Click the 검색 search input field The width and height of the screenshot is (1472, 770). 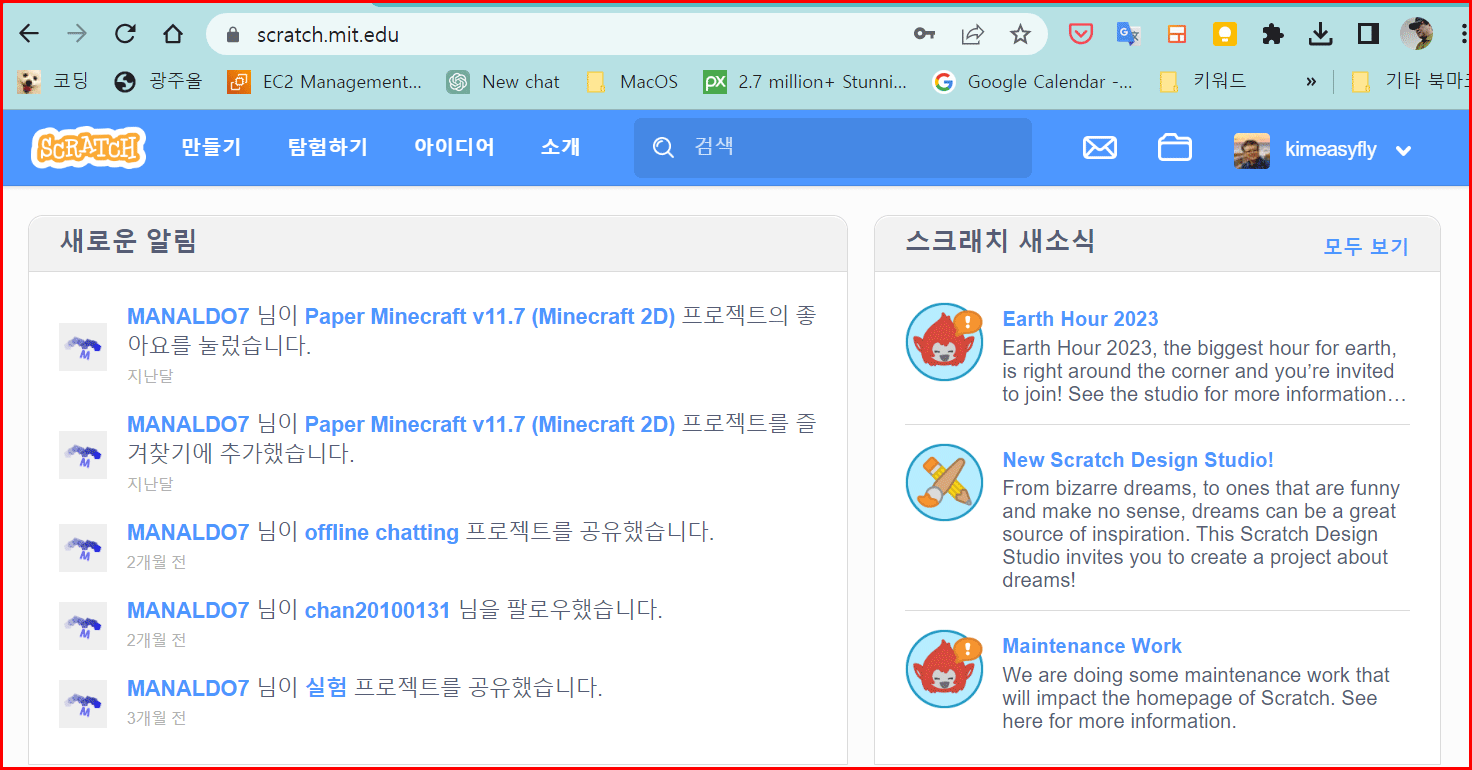click(x=832, y=148)
